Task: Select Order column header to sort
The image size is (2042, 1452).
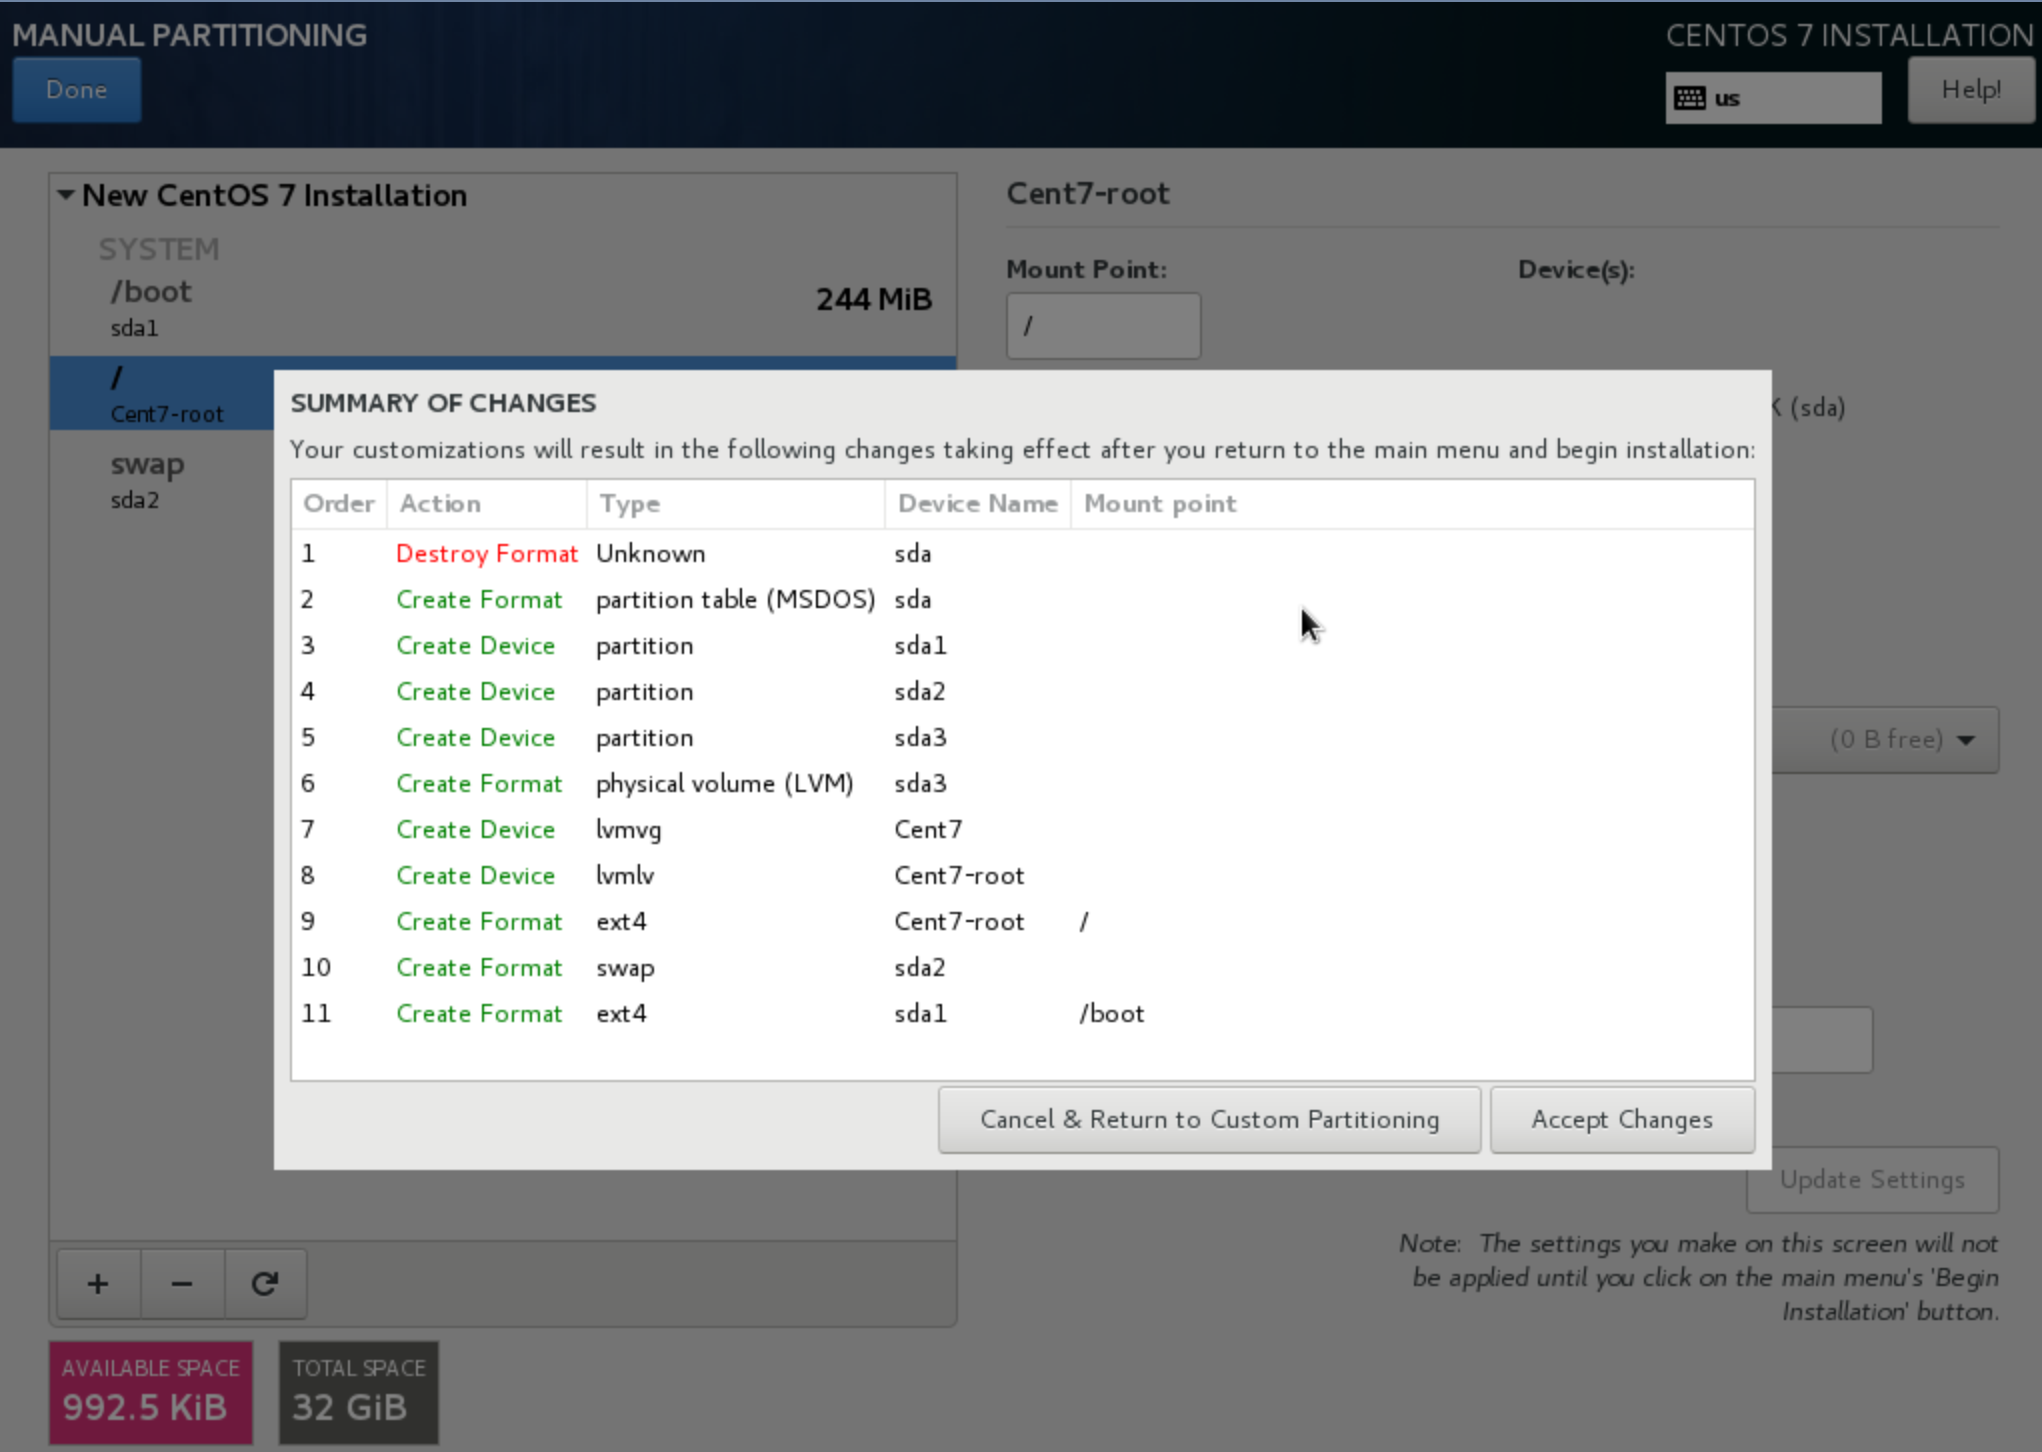Action: 335,503
